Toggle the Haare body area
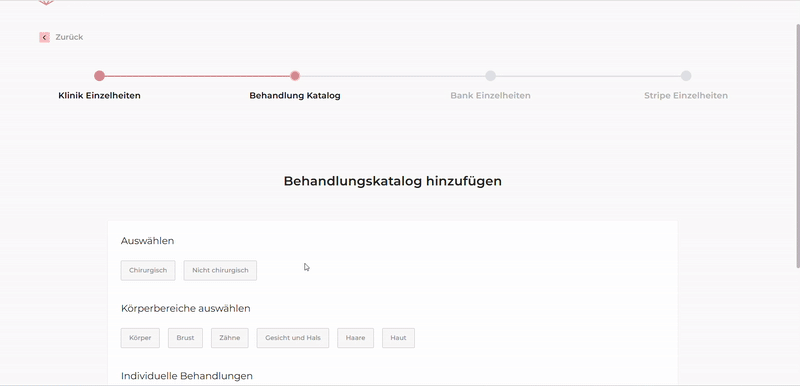The width and height of the screenshot is (800, 386). pyautogui.click(x=355, y=338)
